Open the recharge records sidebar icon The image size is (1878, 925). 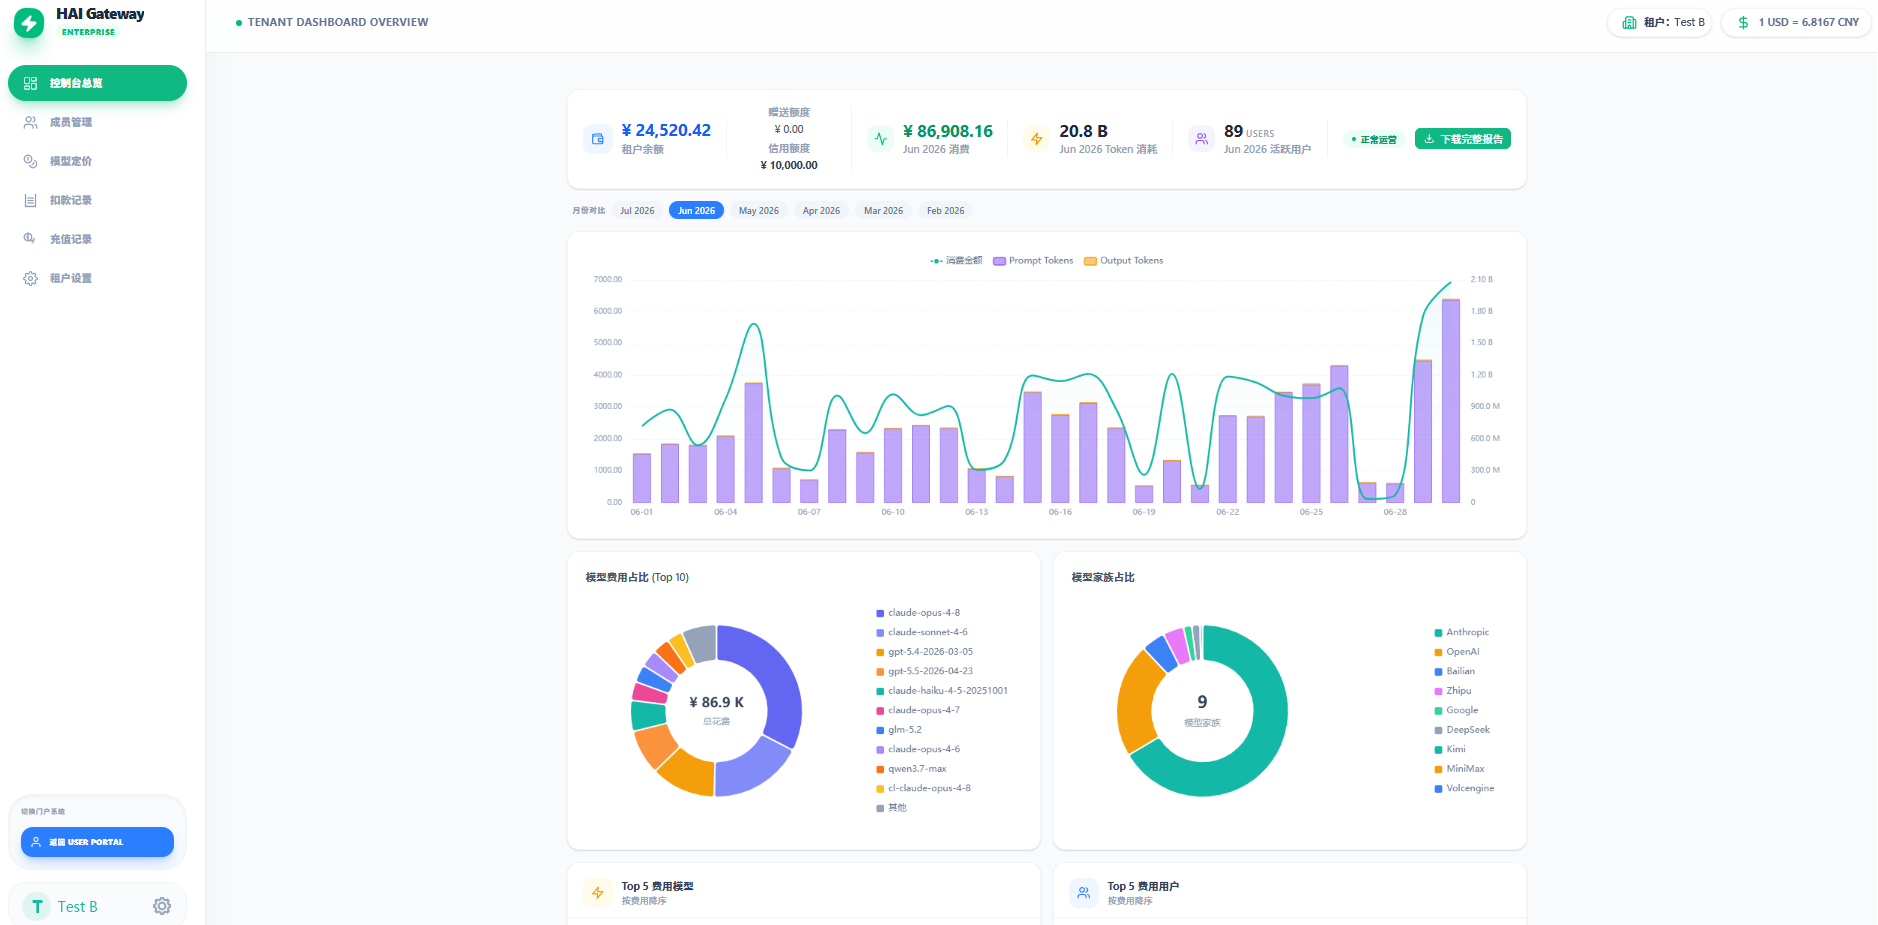pos(31,239)
